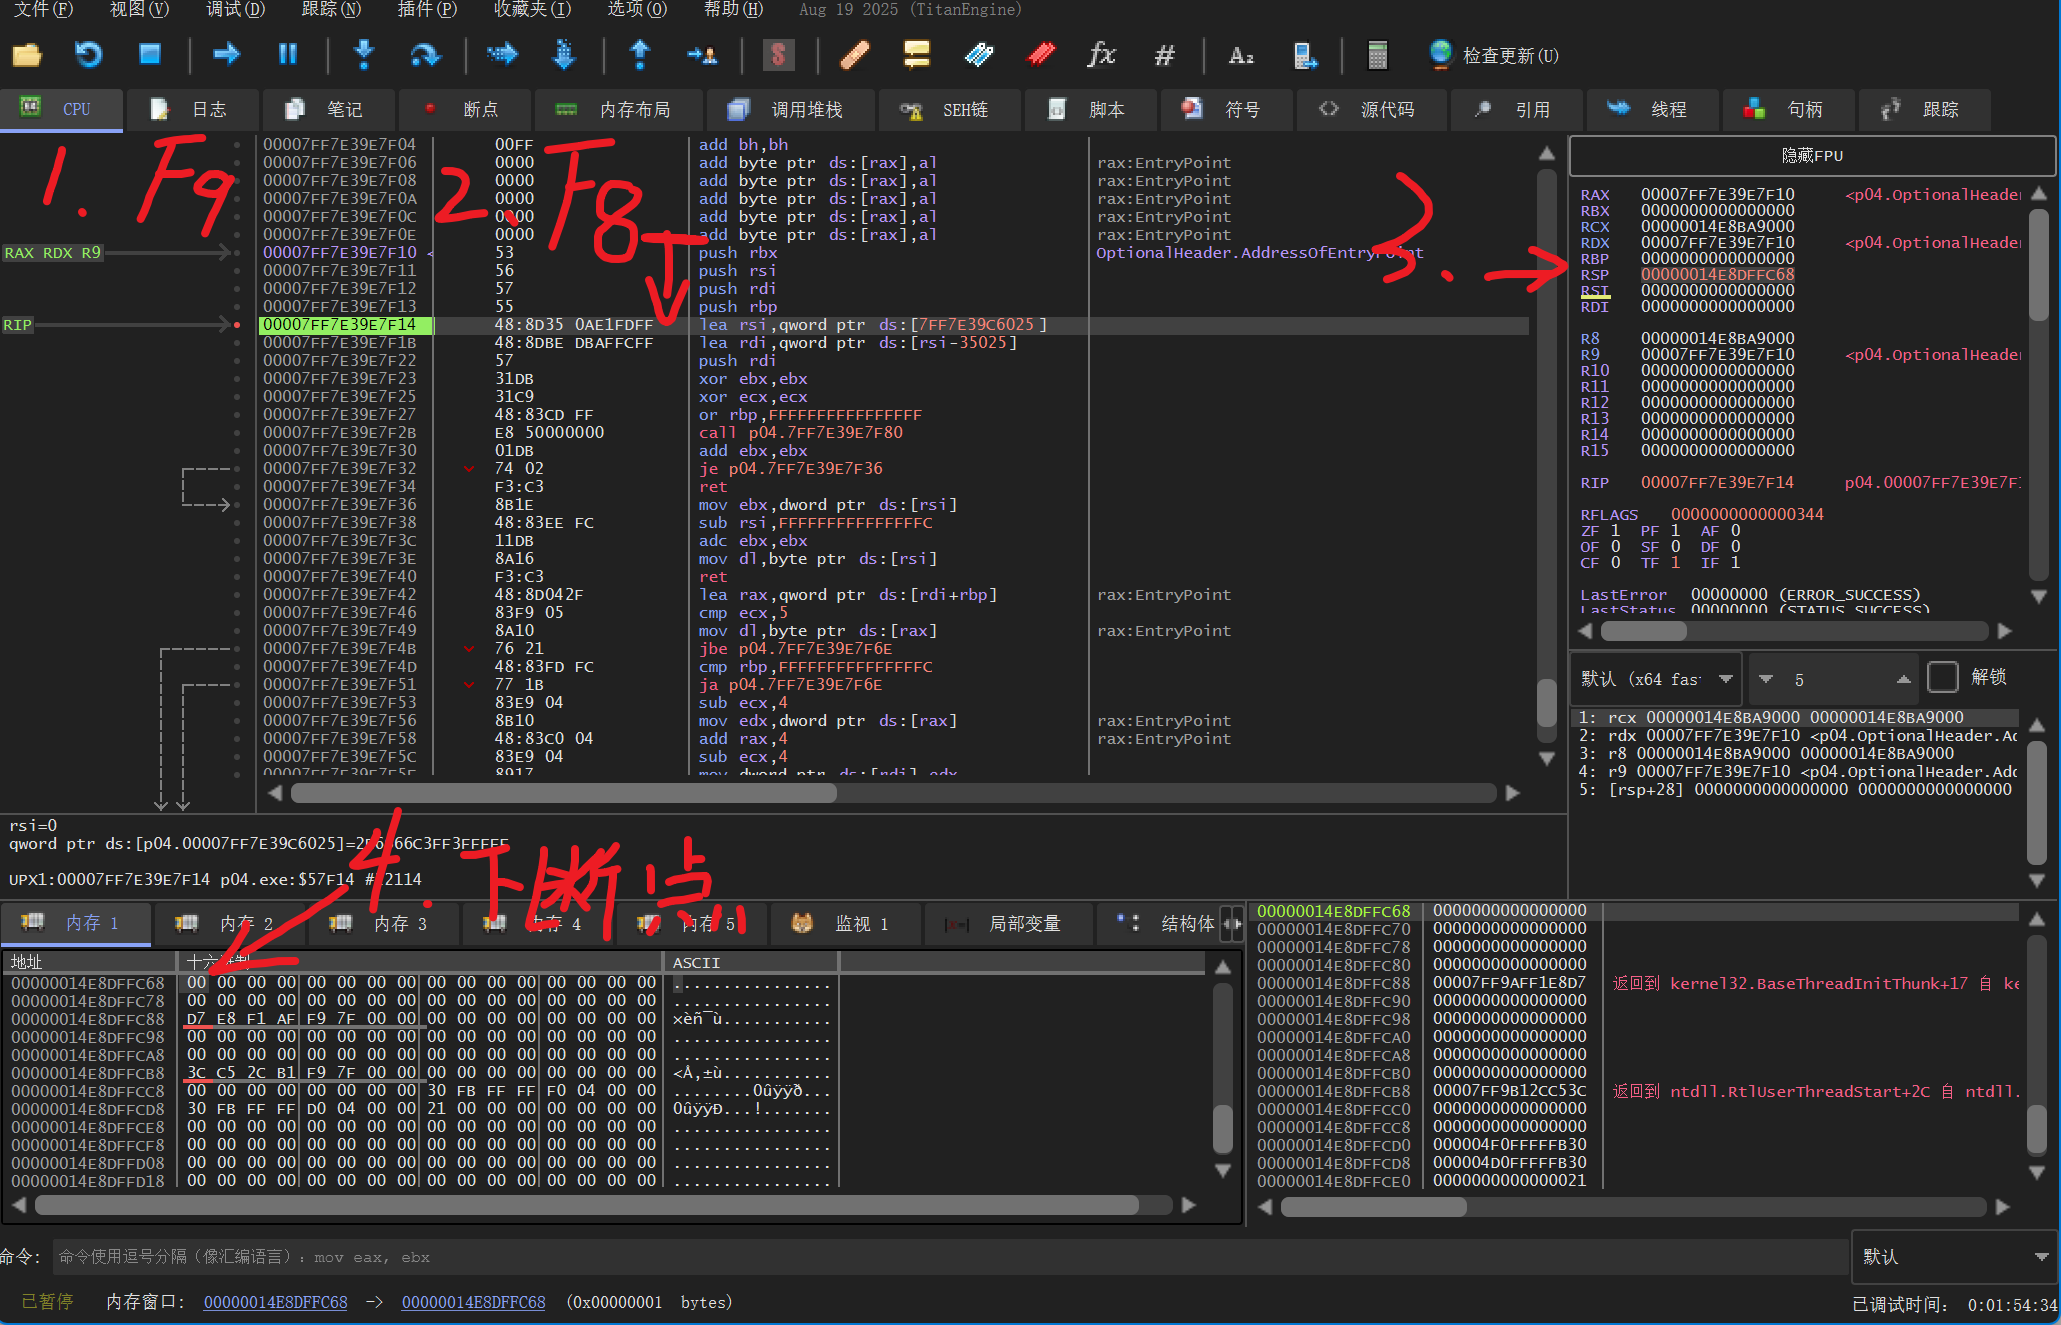Image resolution: width=2061 pixels, height=1325 pixels.
Task: Open the calling convention dropdown 默认 (x64 fastcall)
Action: click(x=1656, y=679)
